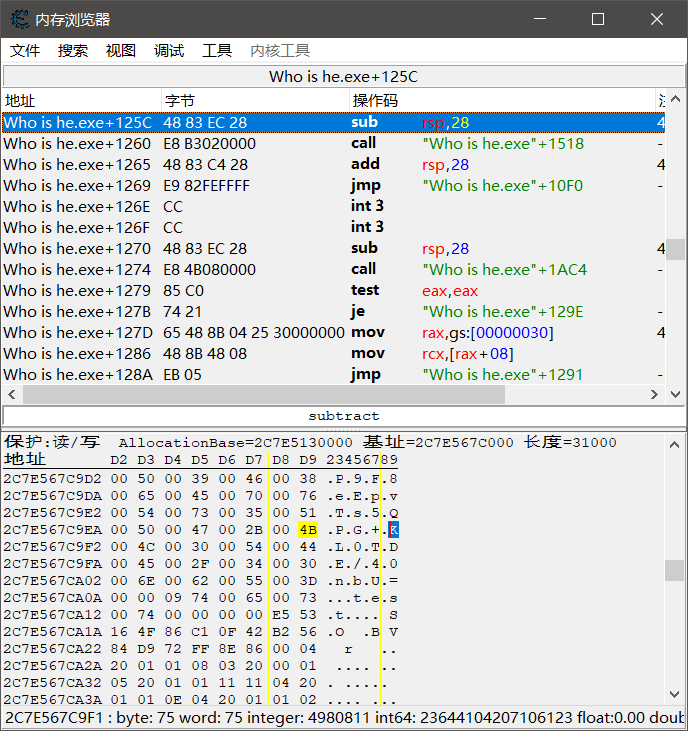Click the highlighted 4B byte in hex view

pos(307,529)
